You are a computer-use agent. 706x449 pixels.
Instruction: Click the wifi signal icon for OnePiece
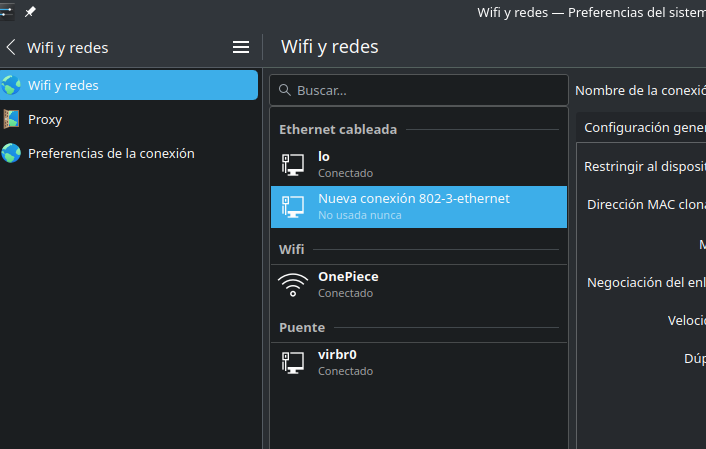coord(293,285)
